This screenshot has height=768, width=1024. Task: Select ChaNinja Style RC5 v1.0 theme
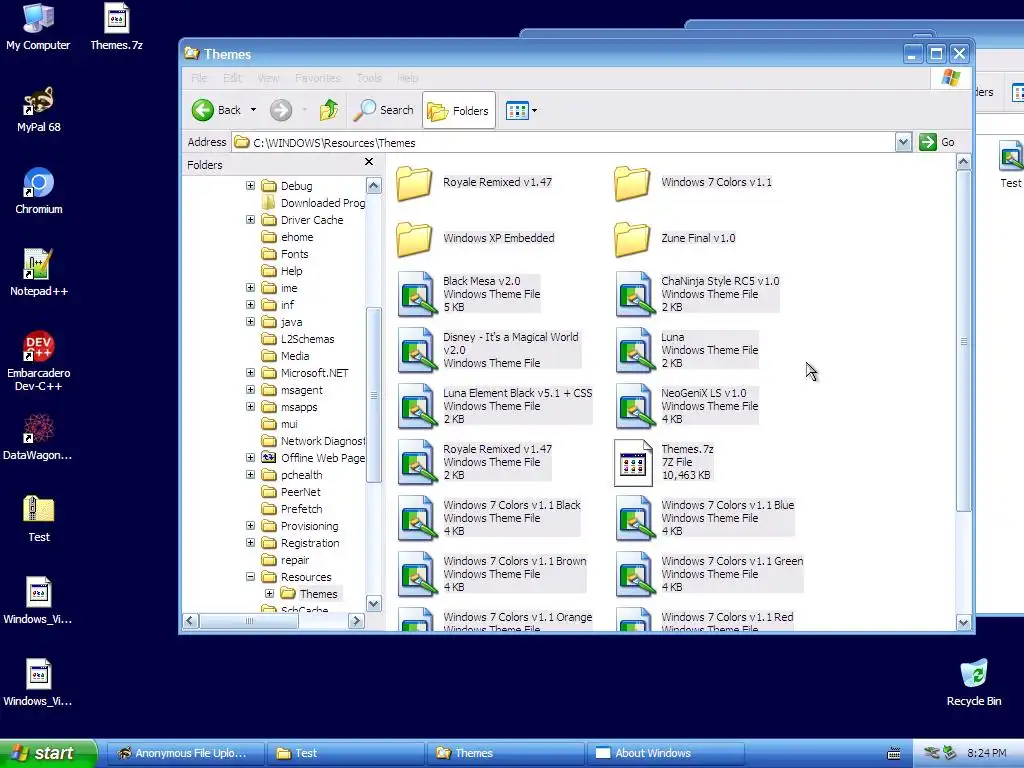click(697, 294)
